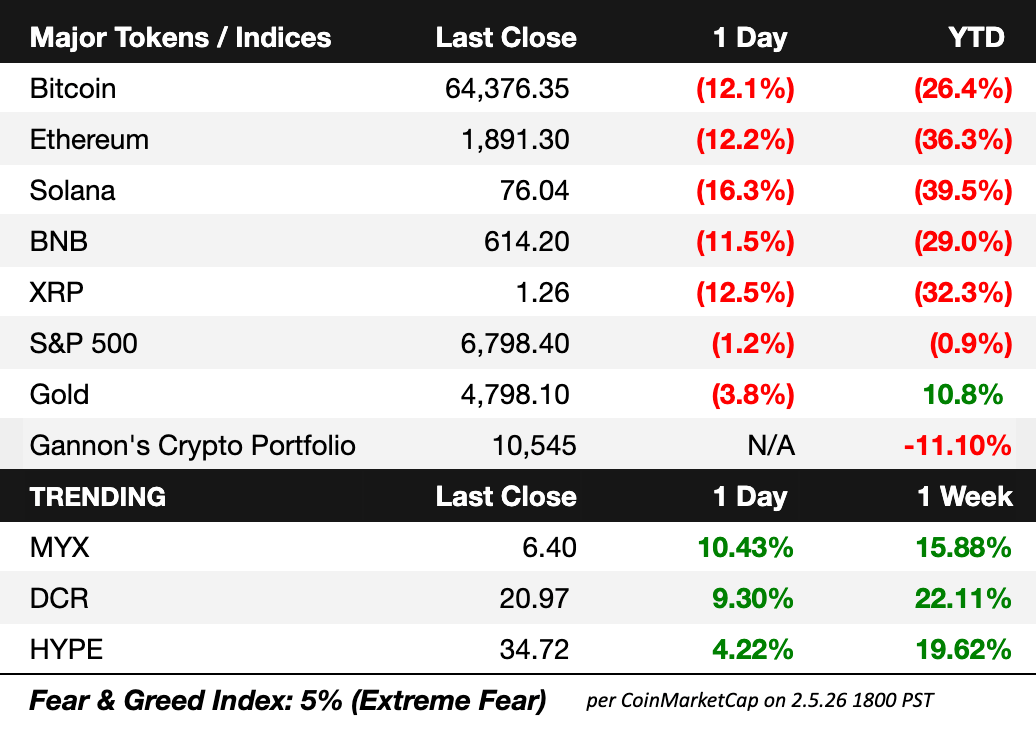The image size is (1036, 734).
Task: Select the DCR trending token
Action: pos(59,599)
